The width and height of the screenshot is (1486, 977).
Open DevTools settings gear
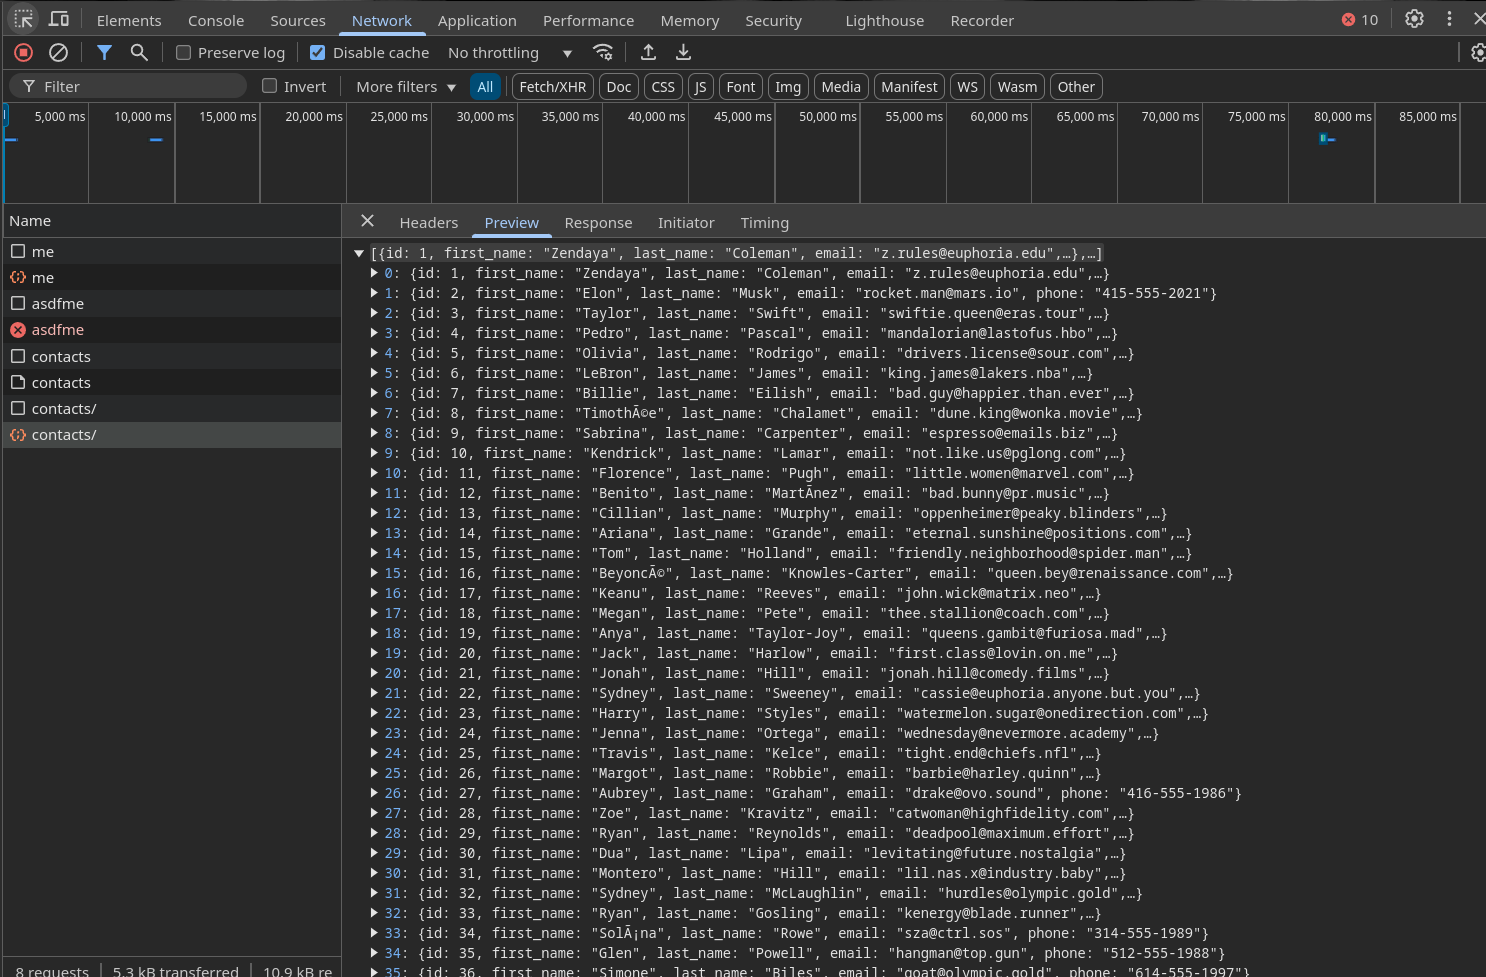point(1414,19)
